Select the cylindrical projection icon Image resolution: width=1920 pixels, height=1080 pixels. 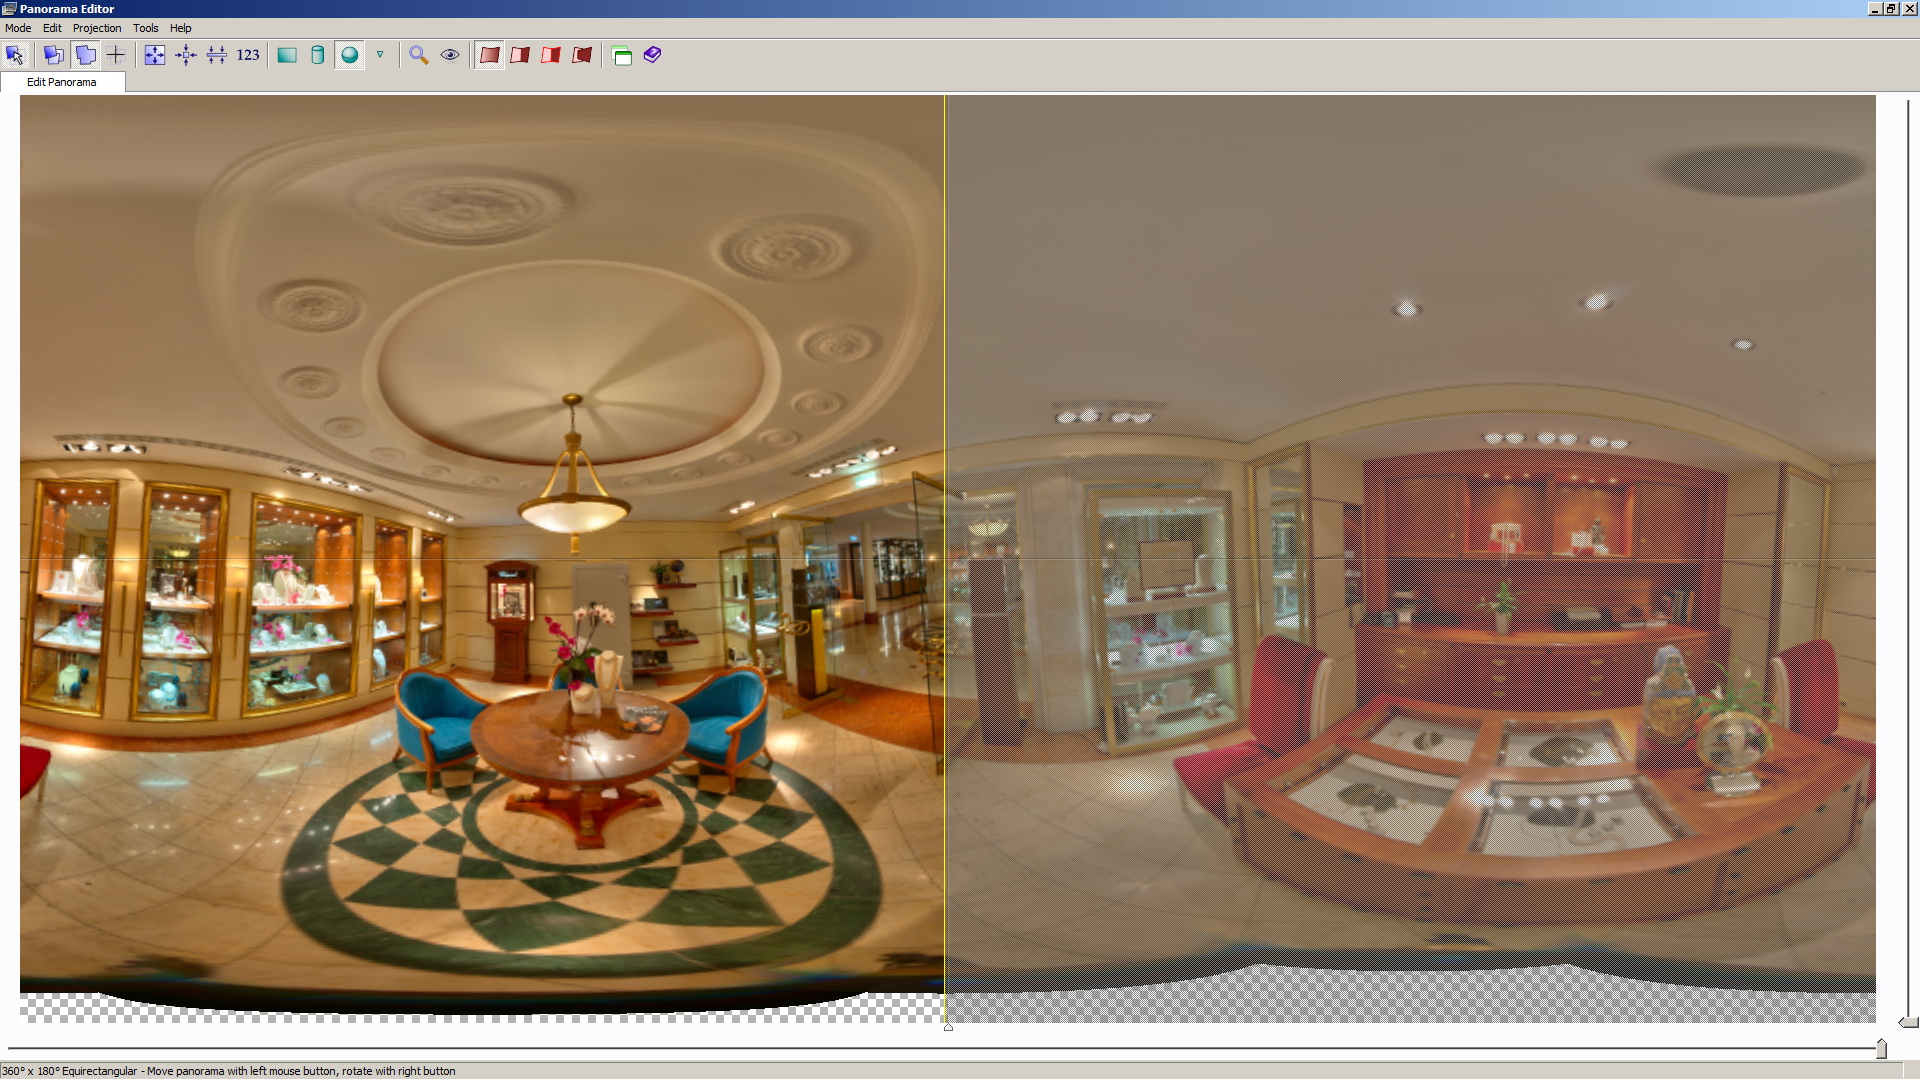(318, 55)
